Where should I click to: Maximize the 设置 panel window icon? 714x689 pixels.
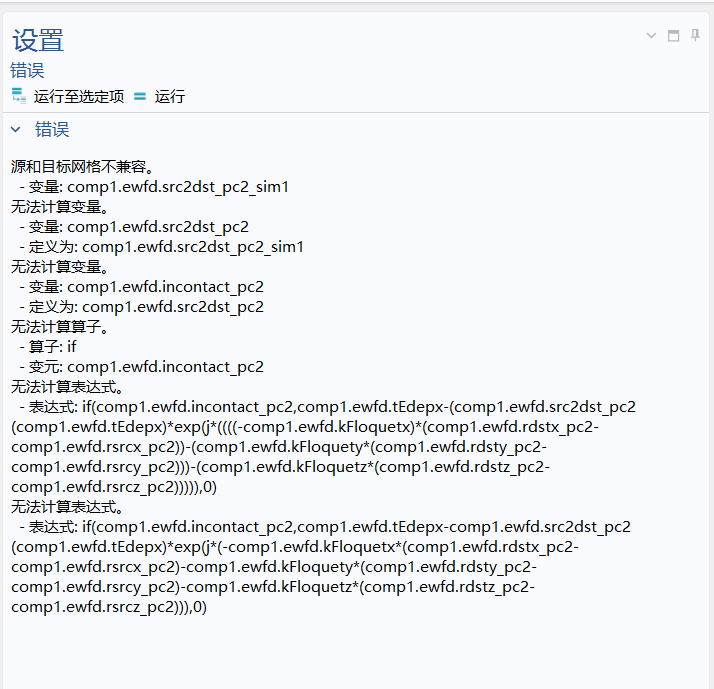[673, 36]
